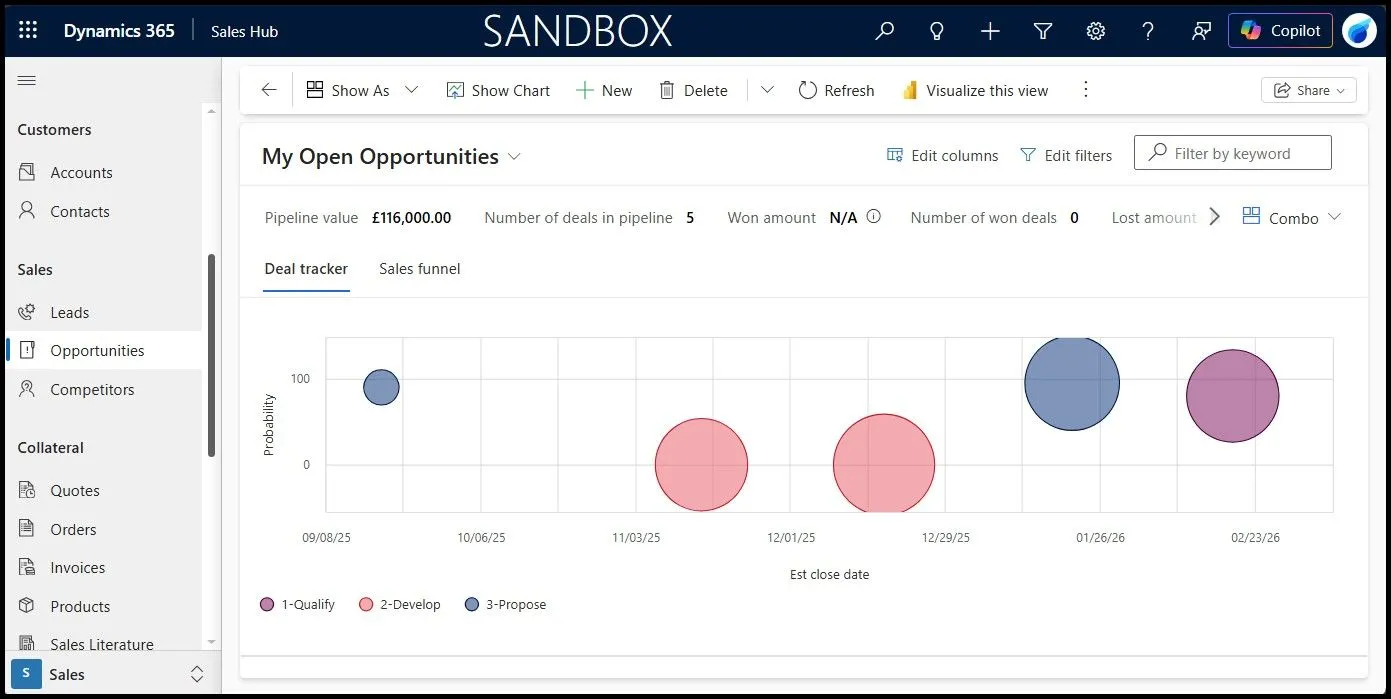Switch to Sales funnel tab

point(420,268)
